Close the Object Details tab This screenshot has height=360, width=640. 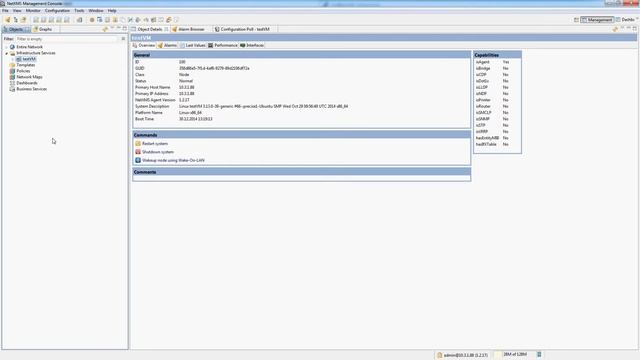click(x=166, y=29)
